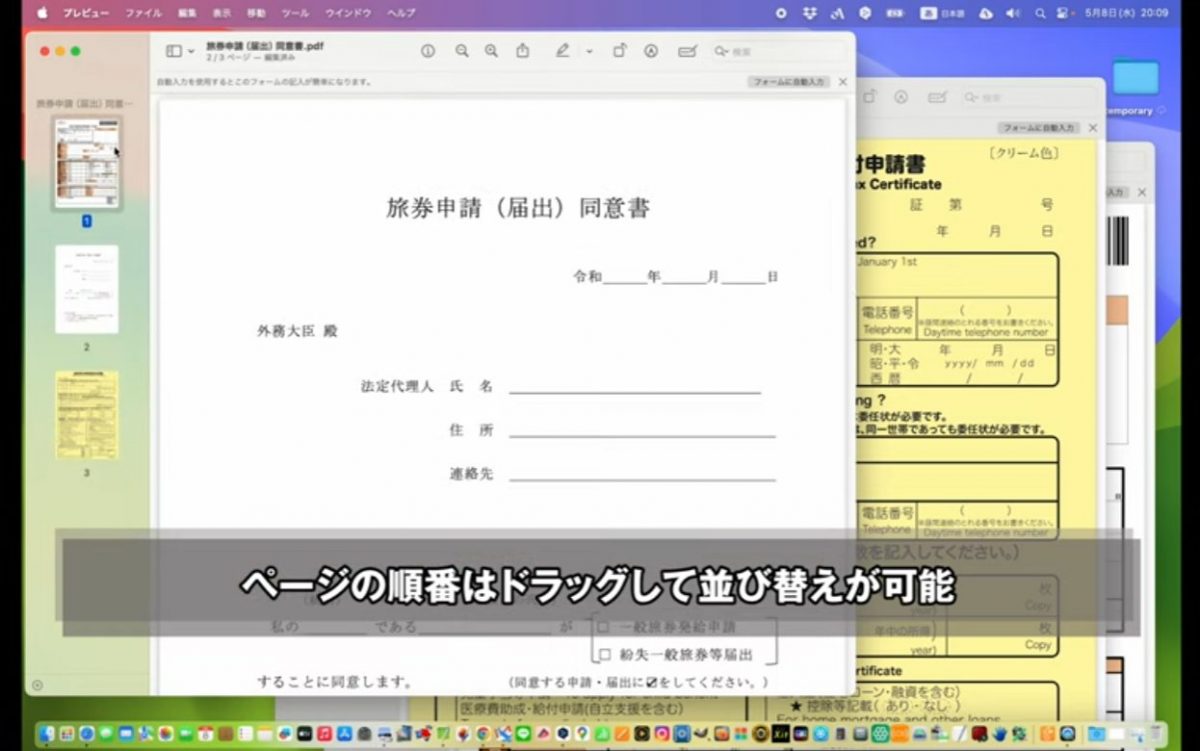Click フォームに自動入力 in front window
This screenshot has width=1200, height=751.
click(x=788, y=82)
